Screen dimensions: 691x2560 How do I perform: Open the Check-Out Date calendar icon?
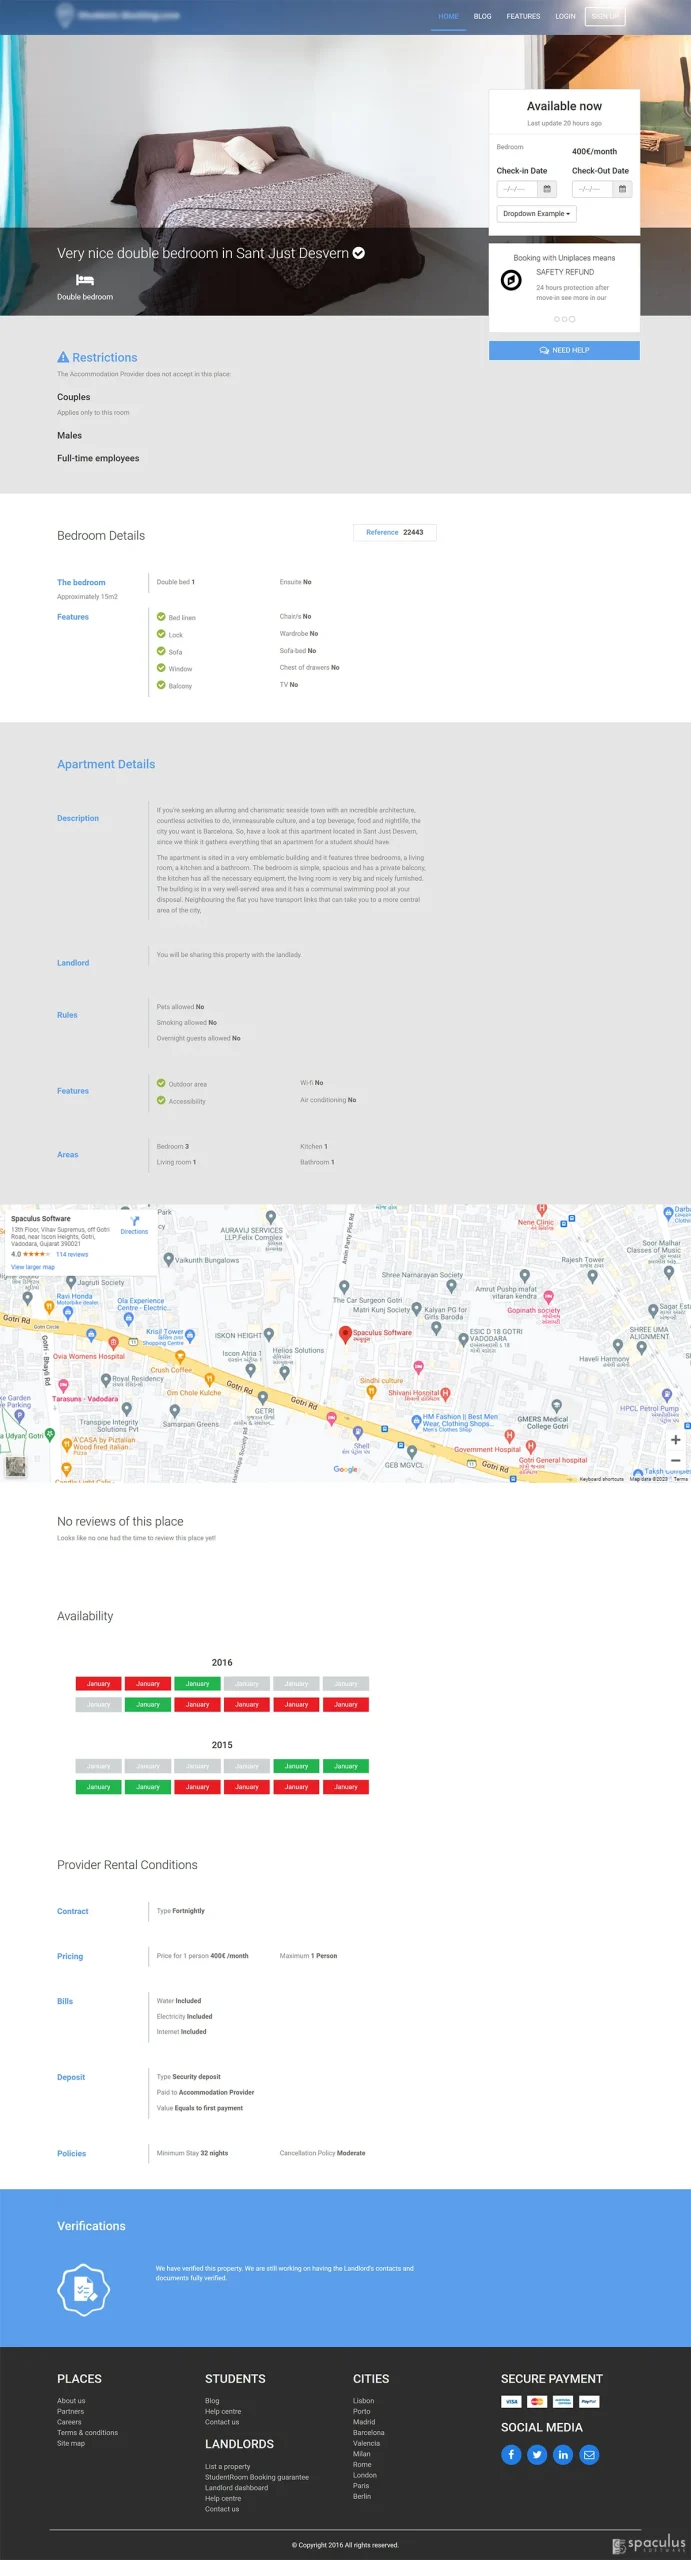pyautogui.click(x=622, y=189)
